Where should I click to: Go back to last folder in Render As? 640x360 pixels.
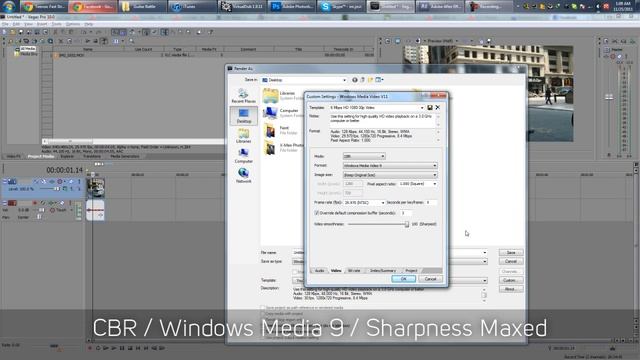[x=355, y=80]
